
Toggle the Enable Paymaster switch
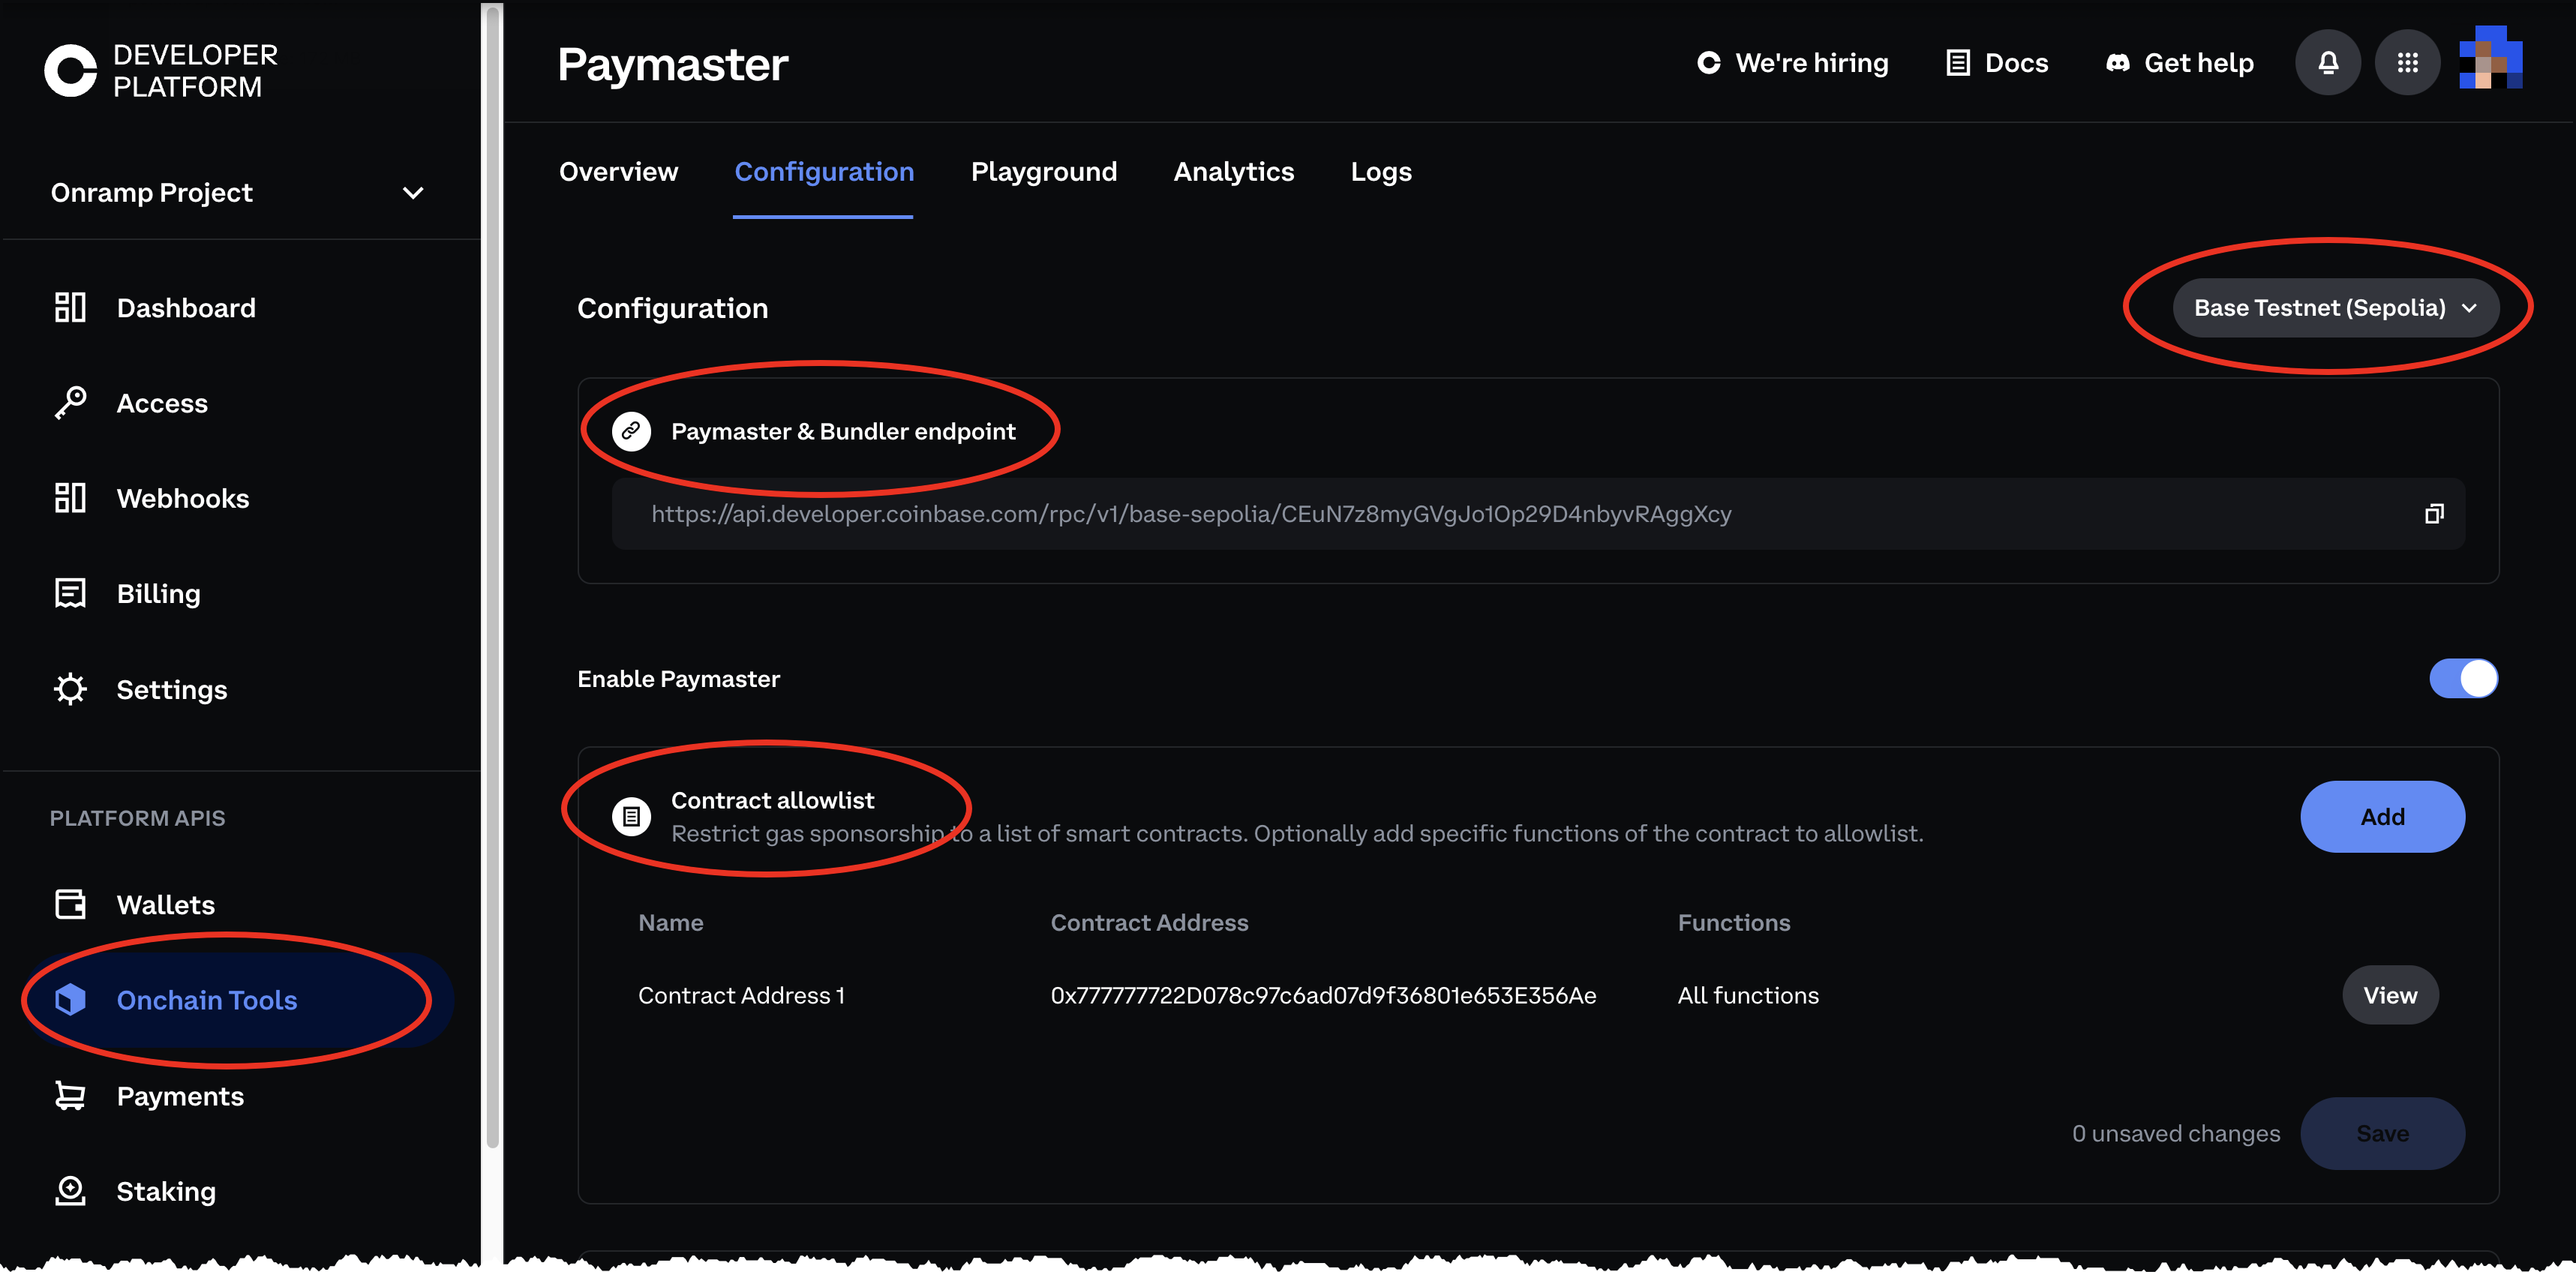(2463, 679)
